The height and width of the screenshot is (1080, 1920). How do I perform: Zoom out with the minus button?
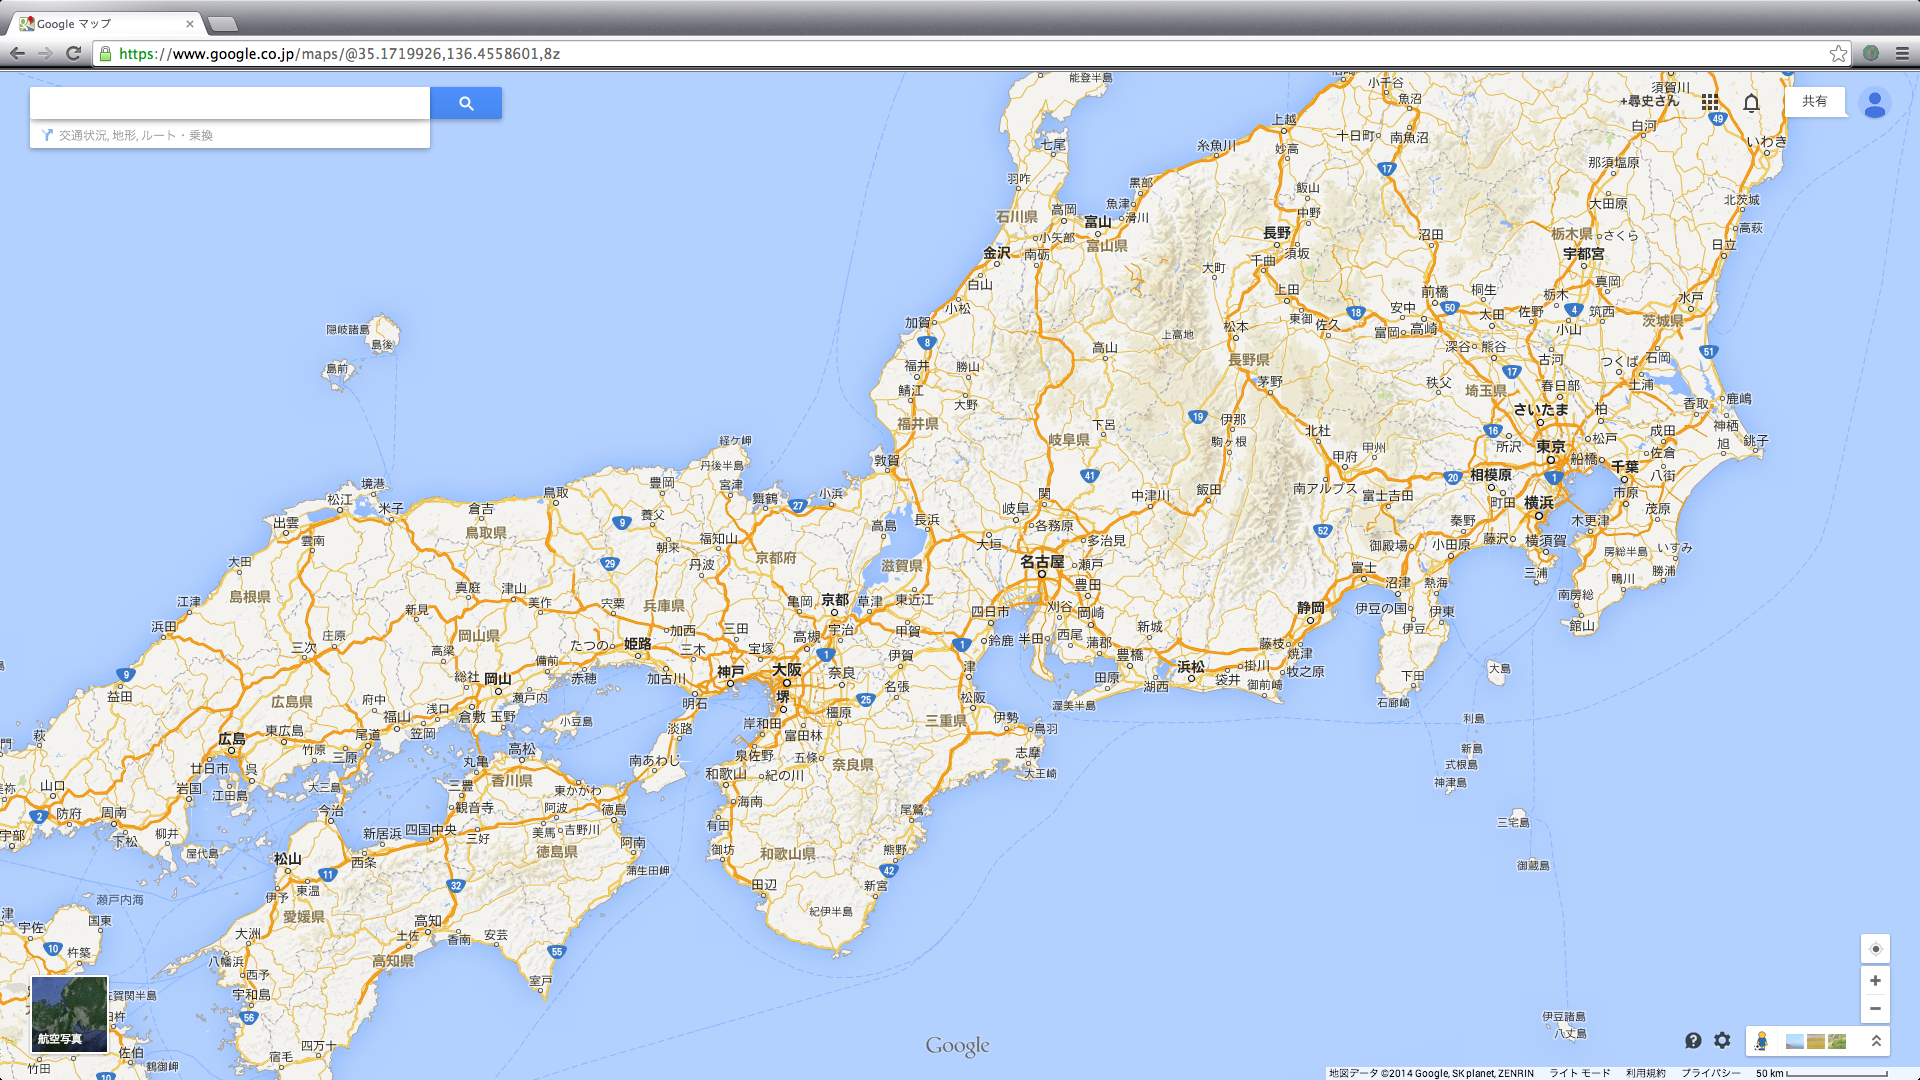pos(1875,1008)
